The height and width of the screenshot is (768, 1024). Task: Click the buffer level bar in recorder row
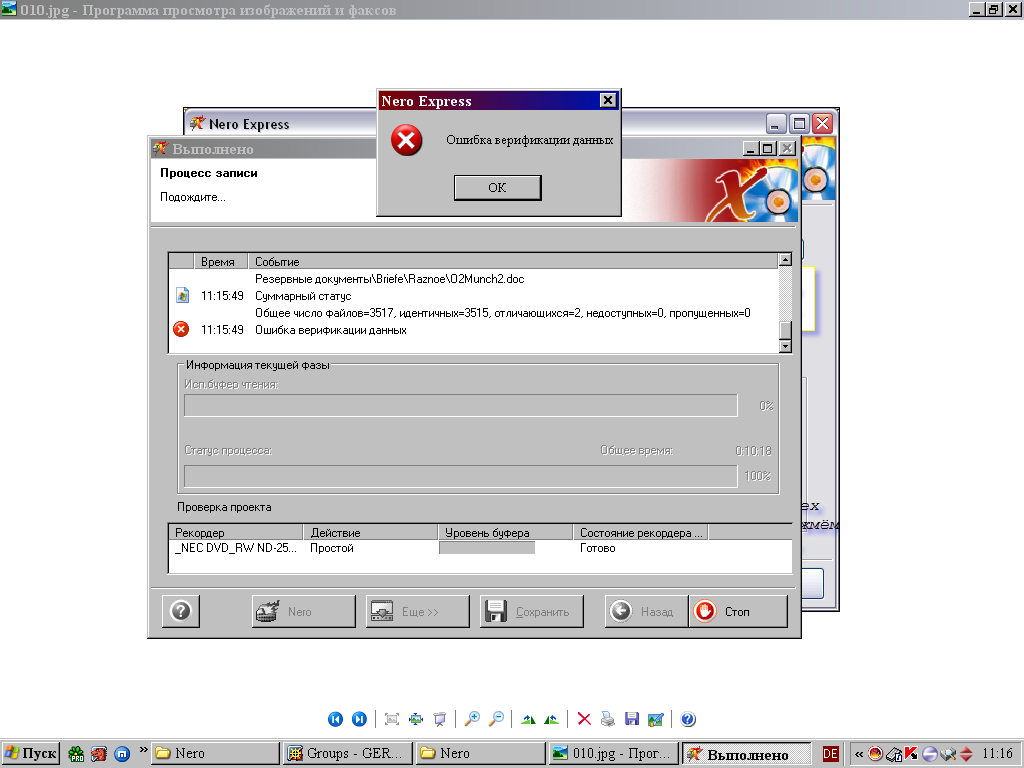tap(487, 548)
